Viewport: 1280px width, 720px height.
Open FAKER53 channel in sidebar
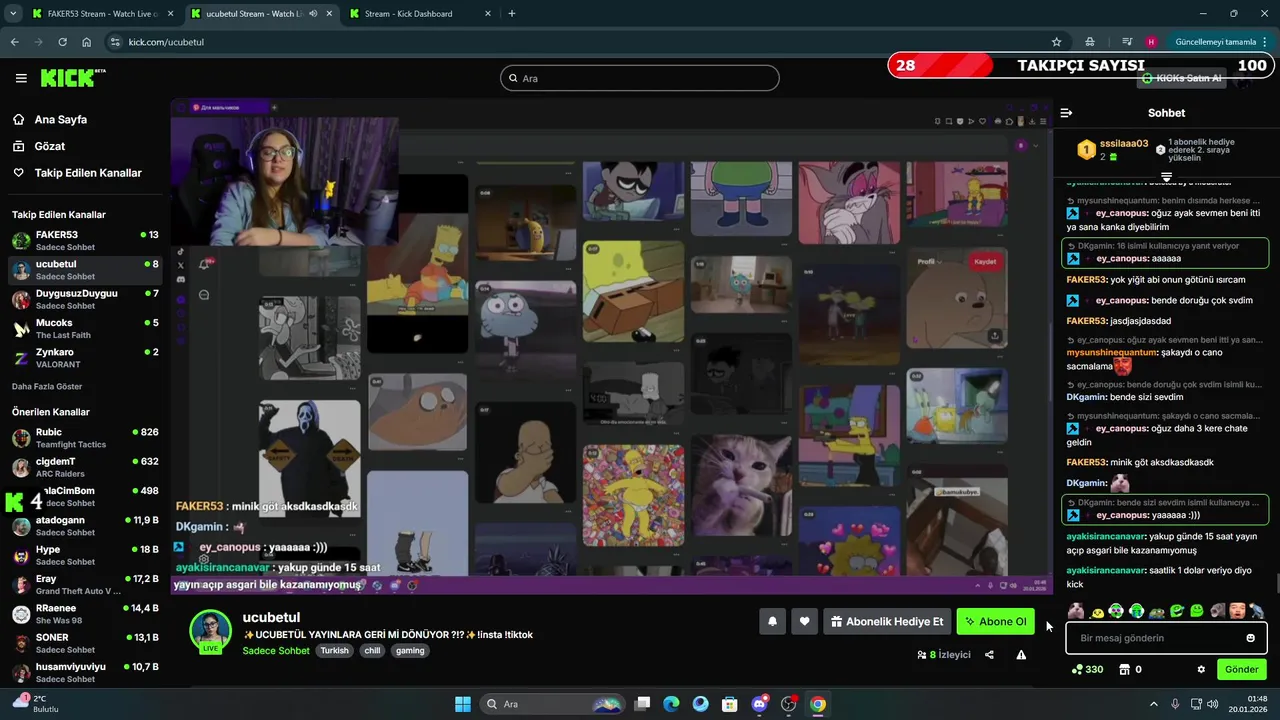click(x=85, y=241)
